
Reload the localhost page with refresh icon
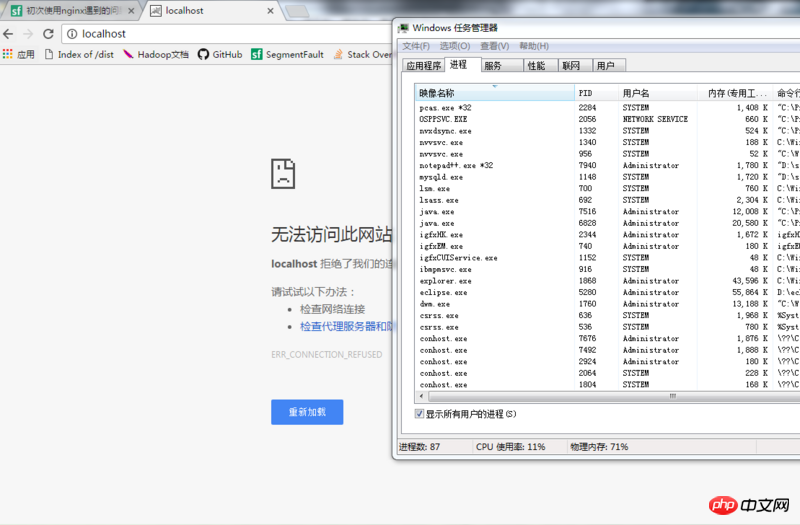pyautogui.click(x=48, y=34)
